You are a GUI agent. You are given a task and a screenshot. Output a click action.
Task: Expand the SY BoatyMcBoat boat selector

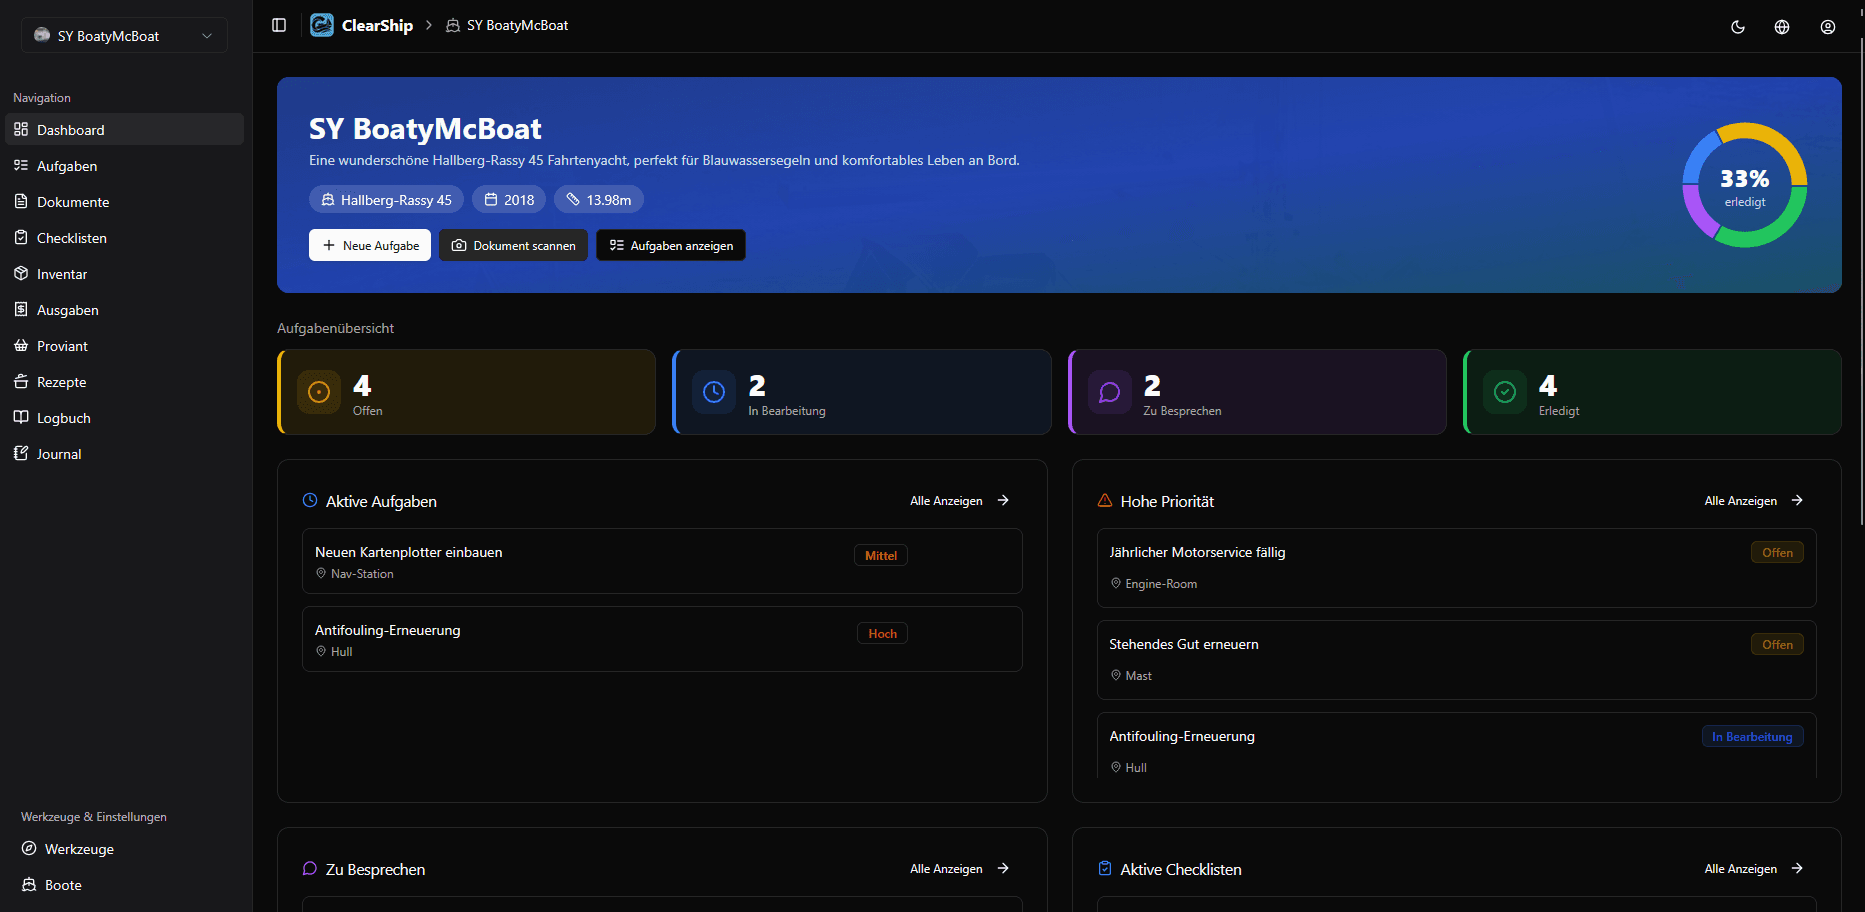(124, 36)
